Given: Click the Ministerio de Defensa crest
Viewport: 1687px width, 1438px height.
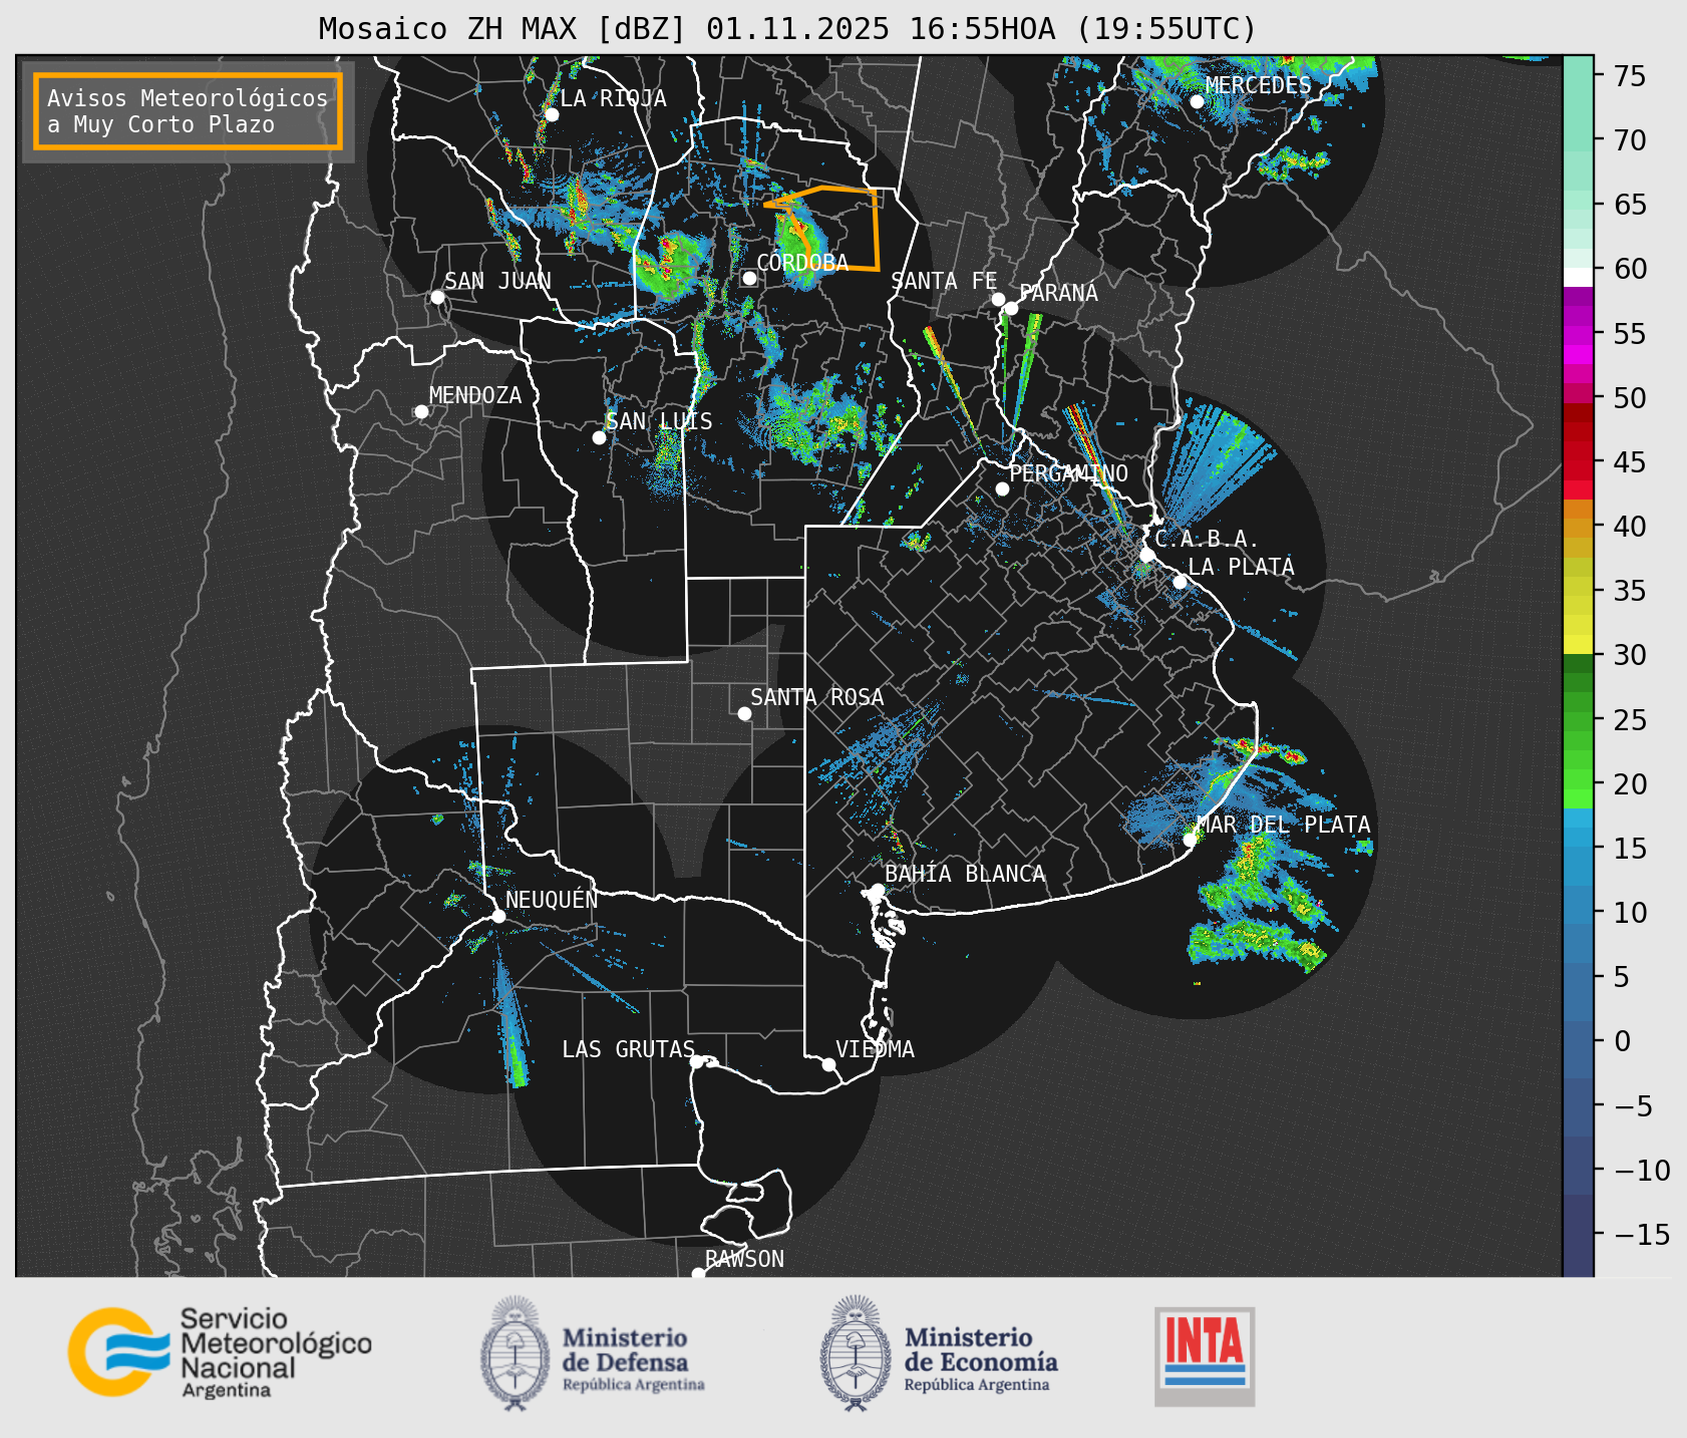Looking at the screenshot, I should click(x=515, y=1354).
